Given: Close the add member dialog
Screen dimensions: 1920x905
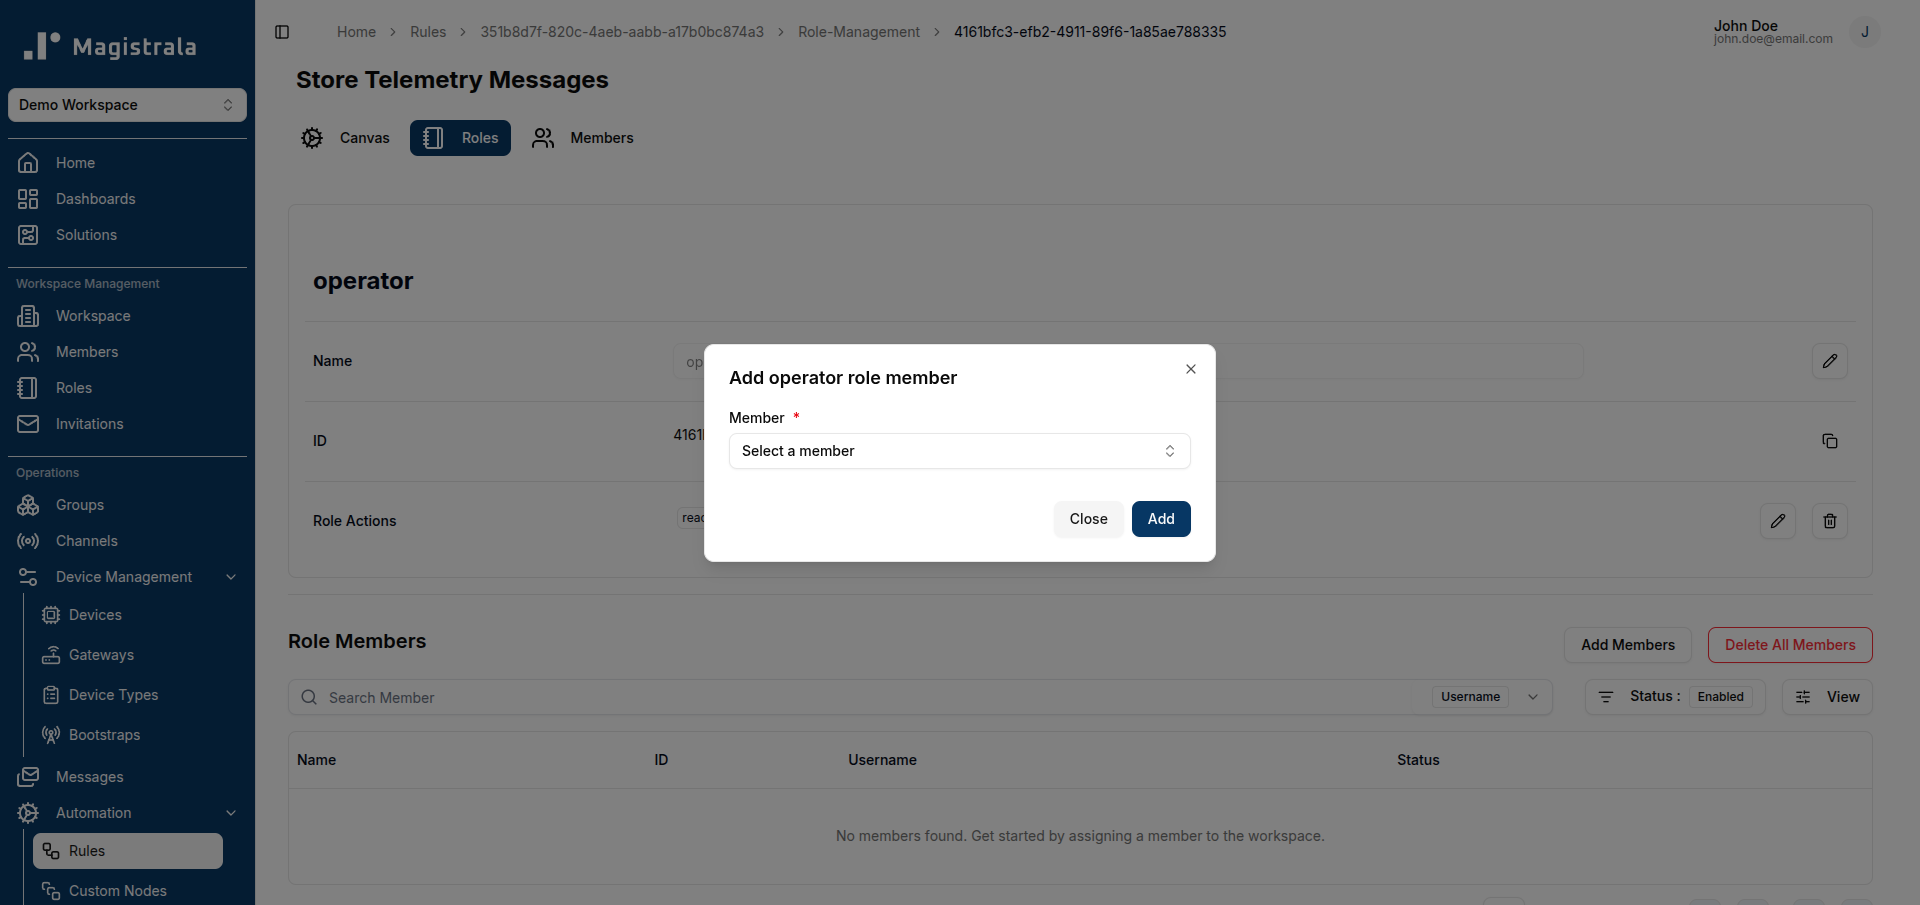Looking at the screenshot, I should (x=1190, y=369).
